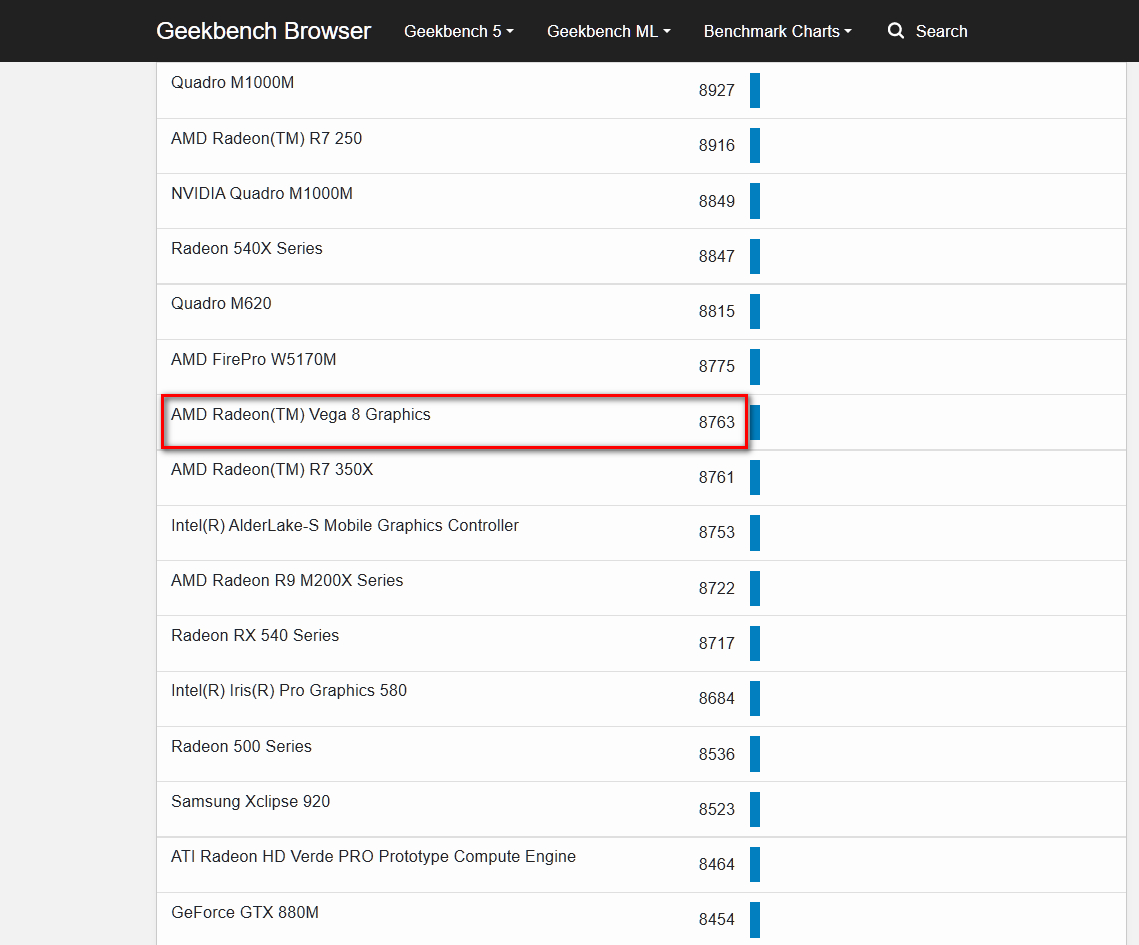
Task: Open AMD FirePro W5170M entry
Action: coord(253,360)
